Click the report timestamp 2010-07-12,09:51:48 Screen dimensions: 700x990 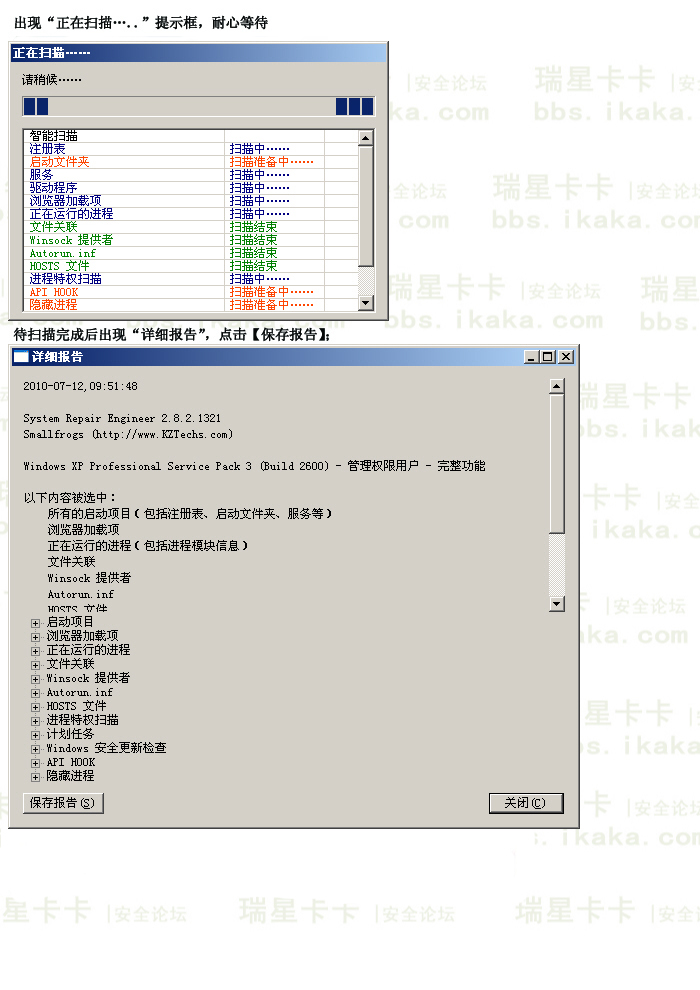[x=80, y=386]
